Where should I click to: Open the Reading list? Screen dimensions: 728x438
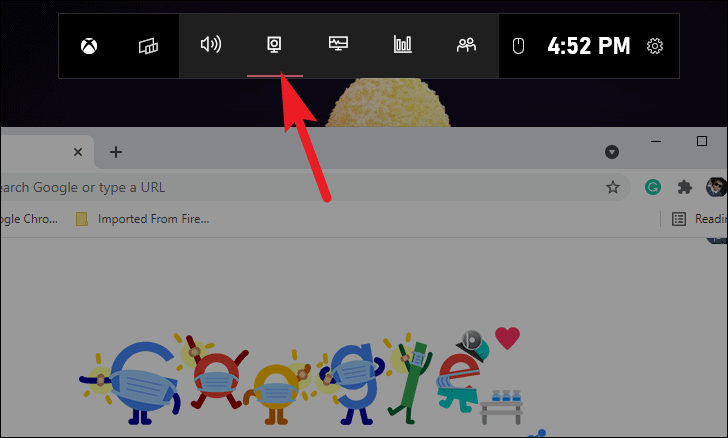click(699, 219)
